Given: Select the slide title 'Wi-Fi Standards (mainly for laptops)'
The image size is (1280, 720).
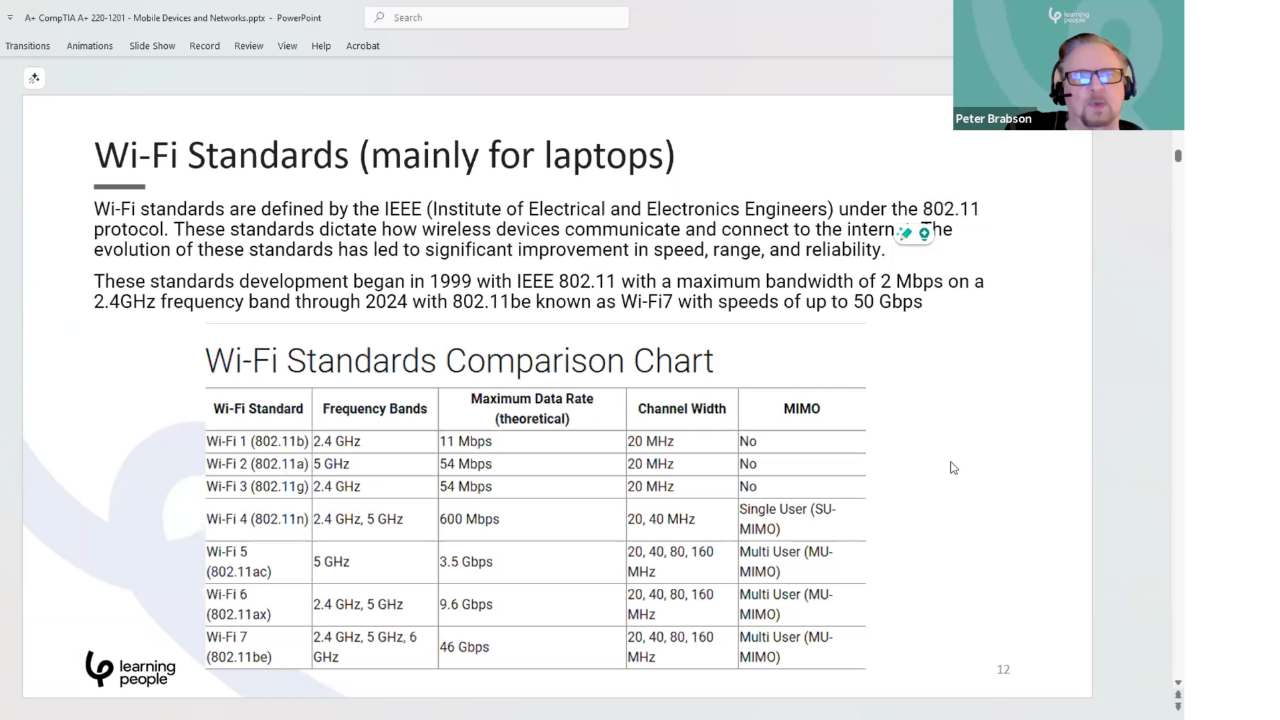Looking at the screenshot, I should tap(385, 156).
